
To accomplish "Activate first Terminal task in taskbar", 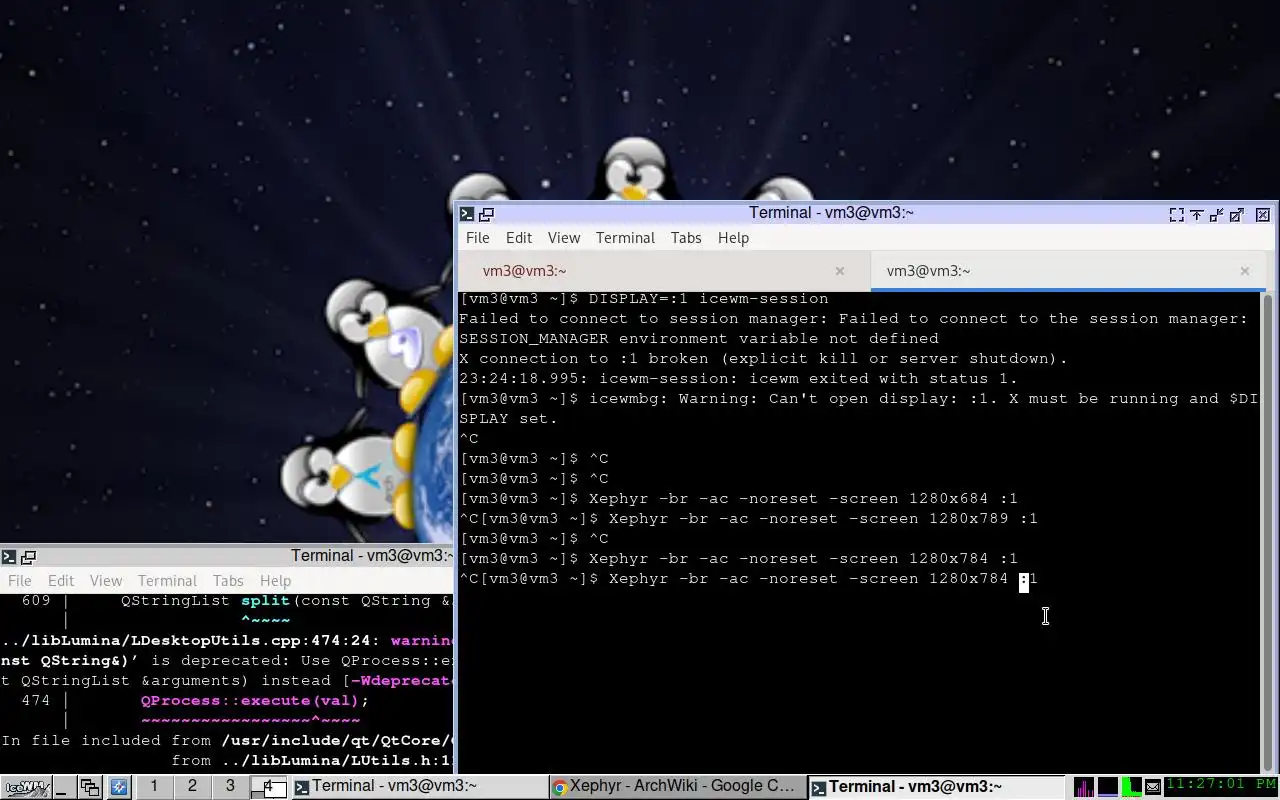I will [418, 787].
